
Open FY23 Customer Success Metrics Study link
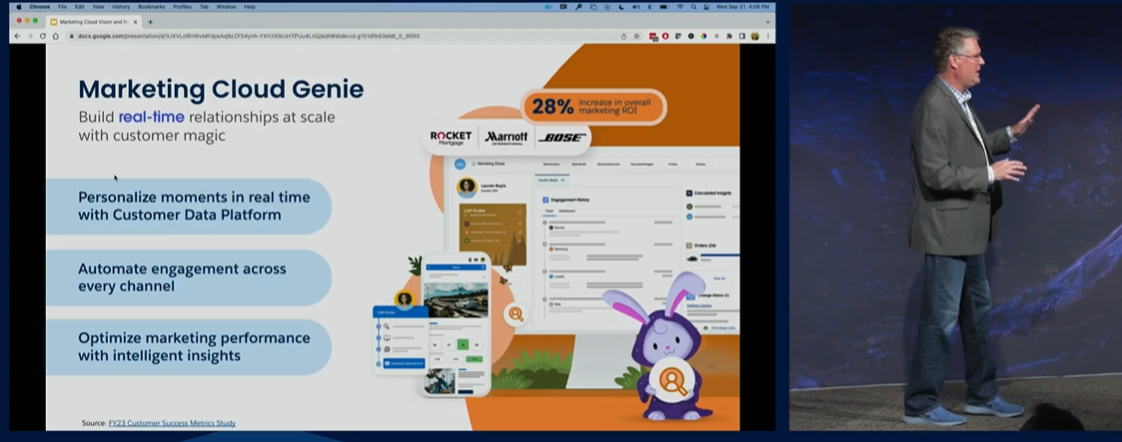[x=172, y=423]
